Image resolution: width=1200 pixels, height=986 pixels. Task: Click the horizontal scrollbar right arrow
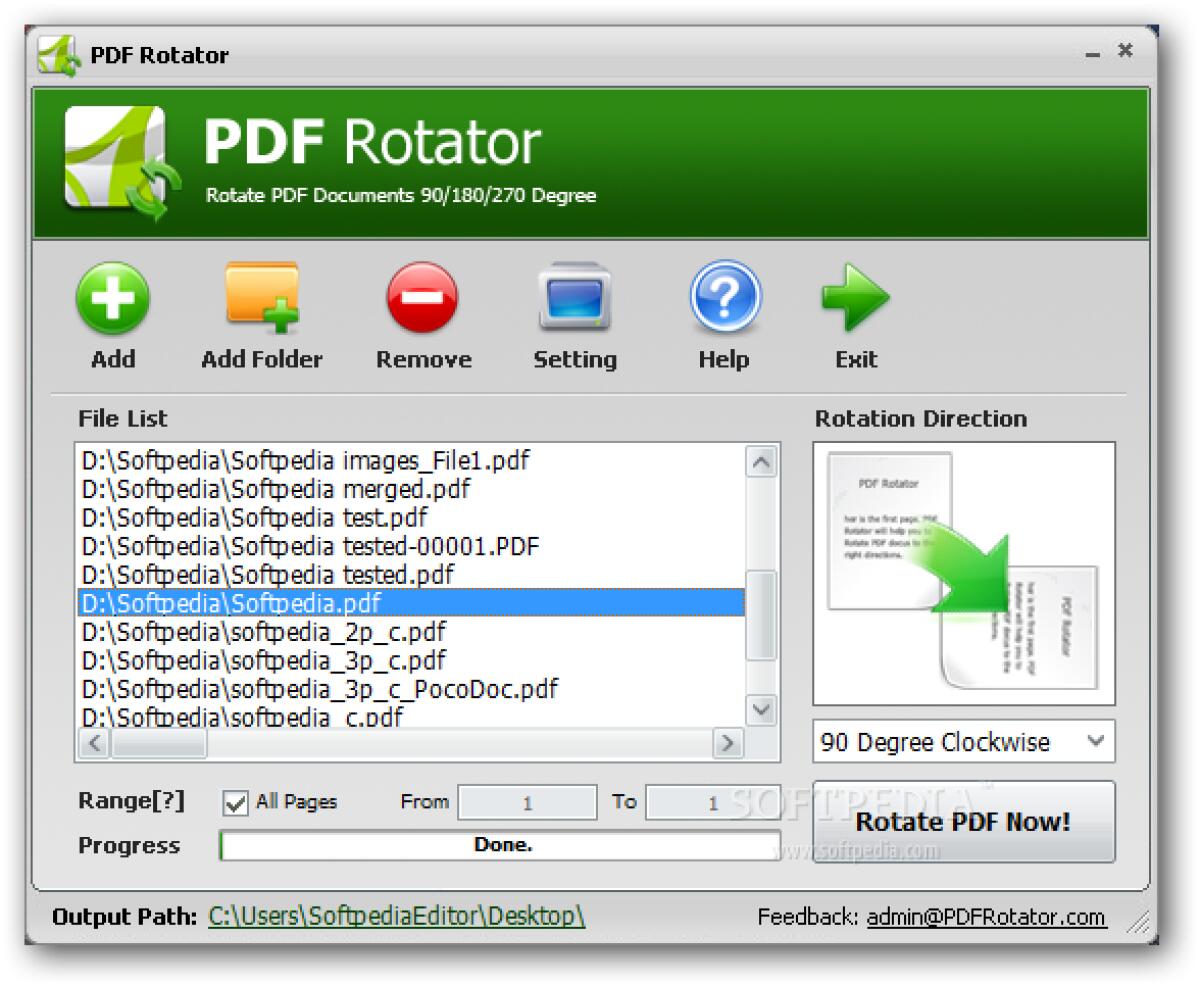point(729,744)
